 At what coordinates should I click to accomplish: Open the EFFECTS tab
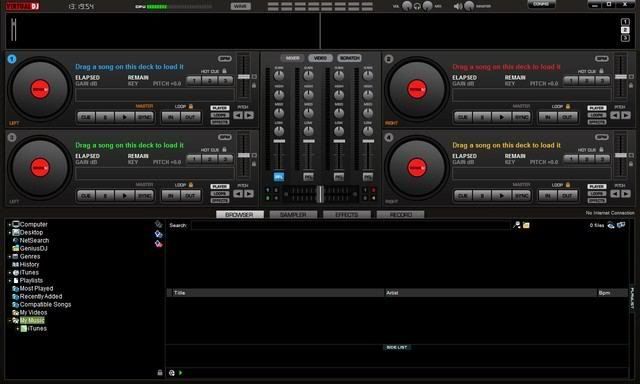coord(347,215)
